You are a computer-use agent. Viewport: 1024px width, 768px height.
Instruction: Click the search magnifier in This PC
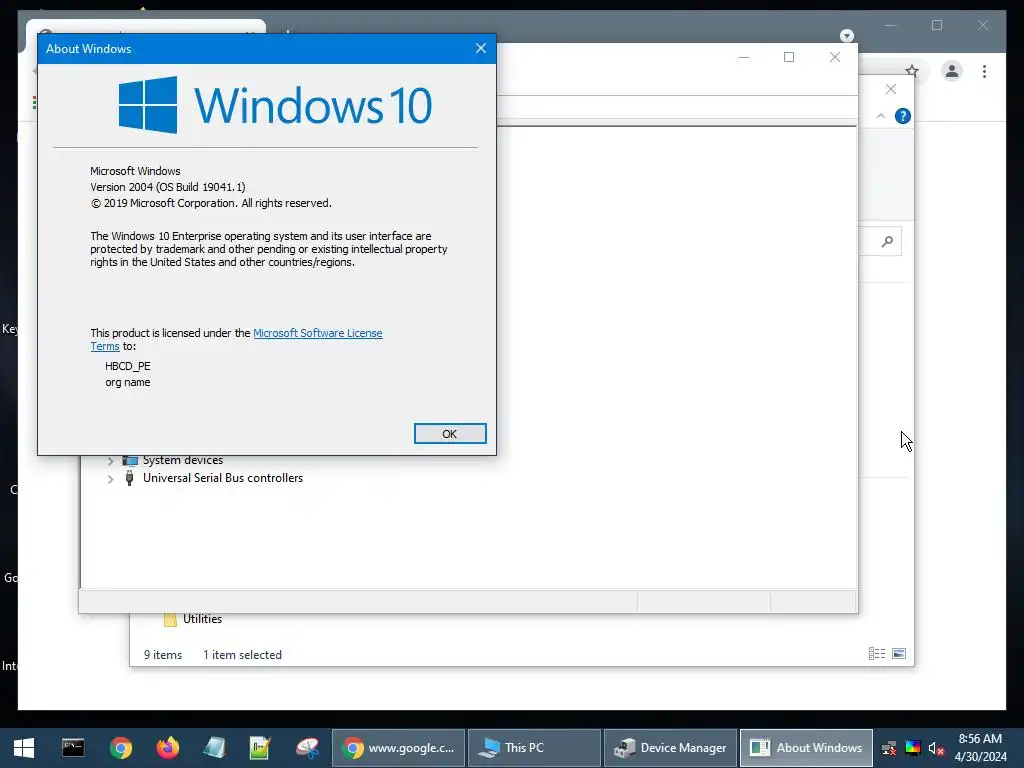coord(887,242)
